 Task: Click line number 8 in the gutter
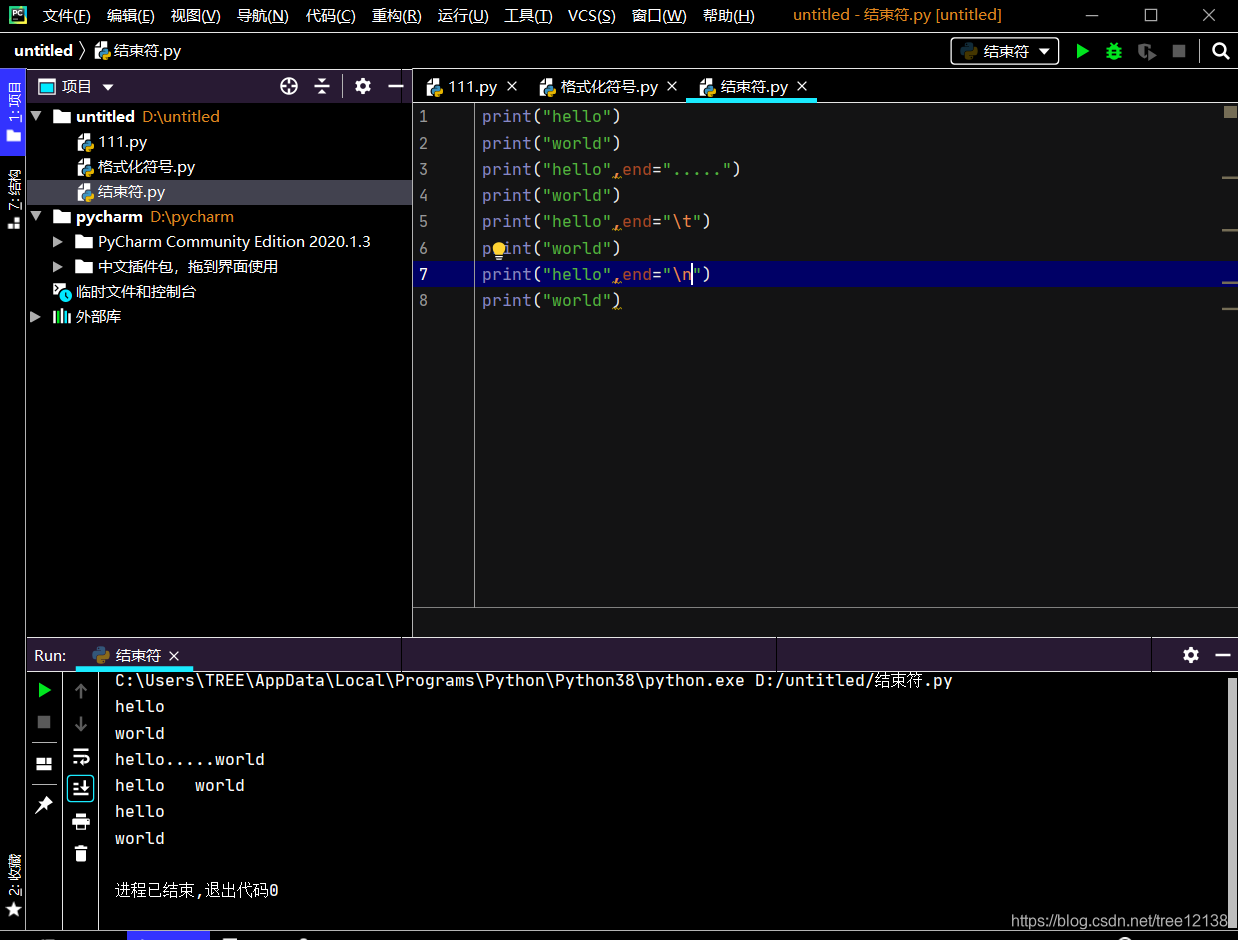click(423, 300)
